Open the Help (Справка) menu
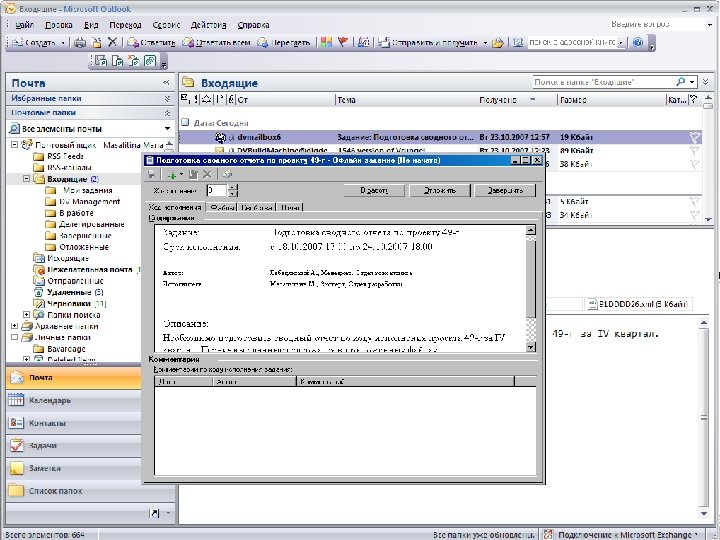This screenshot has height=540, width=720. coord(253,25)
